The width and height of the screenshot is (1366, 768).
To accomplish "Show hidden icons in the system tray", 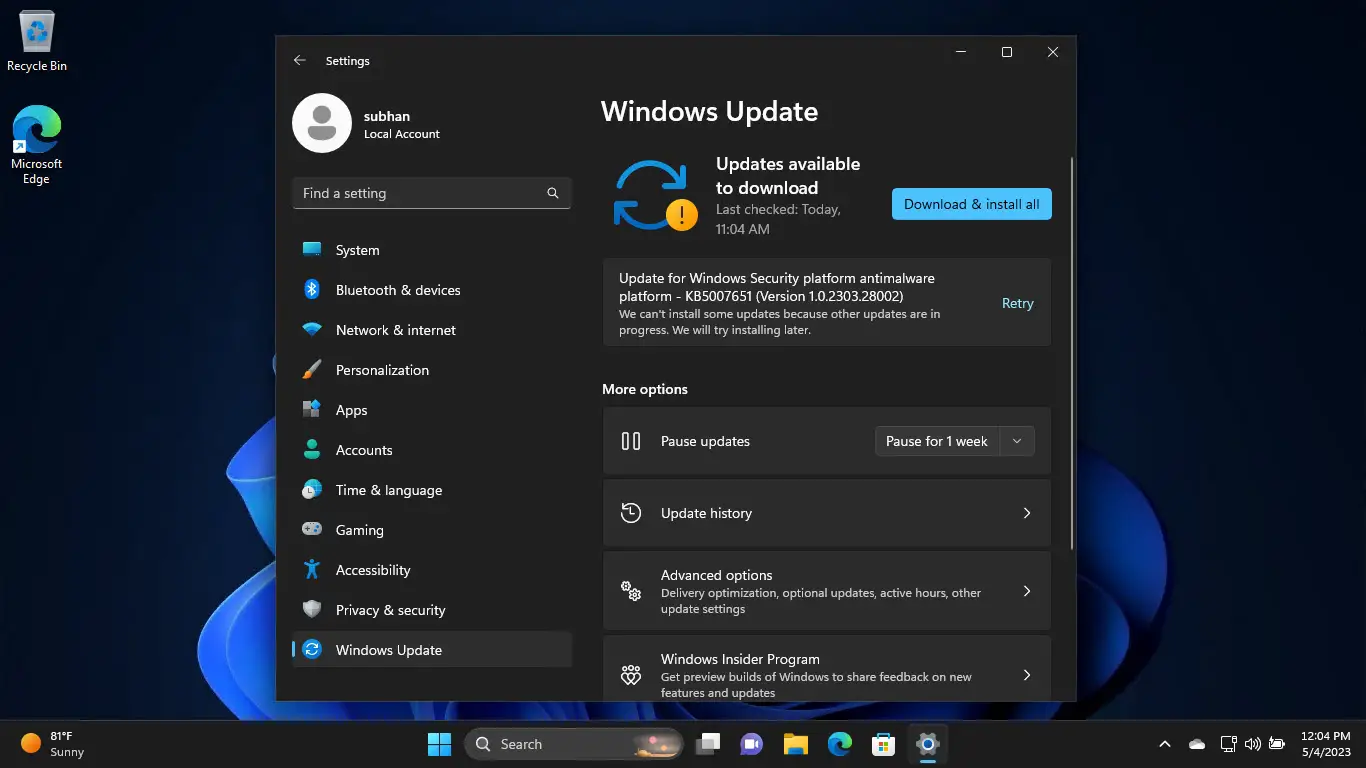I will click(x=1164, y=744).
